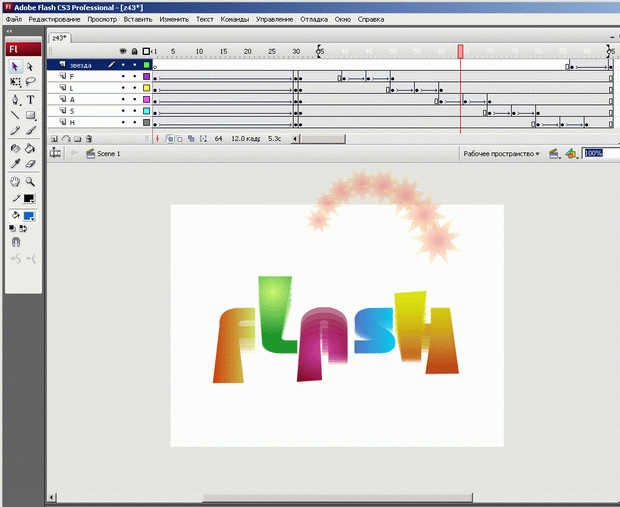Open Modify Onion Markers menu
The image size is (620, 507).
click(x=203, y=139)
